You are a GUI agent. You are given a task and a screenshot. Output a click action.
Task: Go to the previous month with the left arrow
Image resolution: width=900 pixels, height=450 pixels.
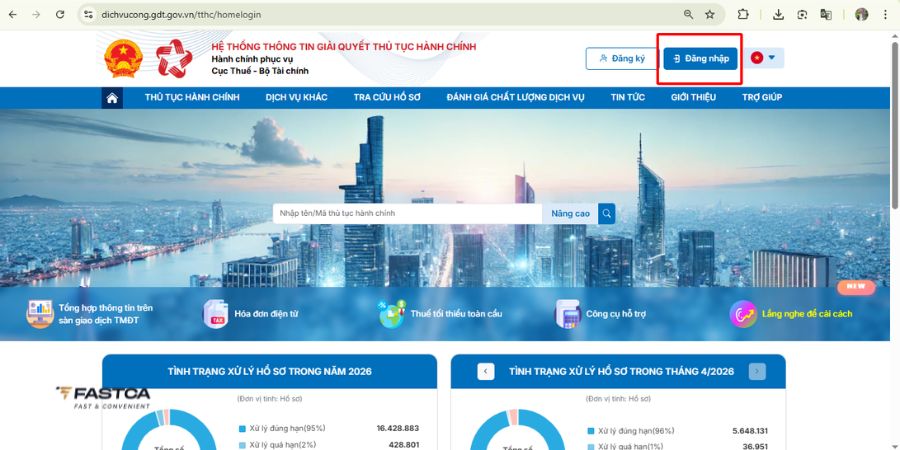[x=486, y=371]
